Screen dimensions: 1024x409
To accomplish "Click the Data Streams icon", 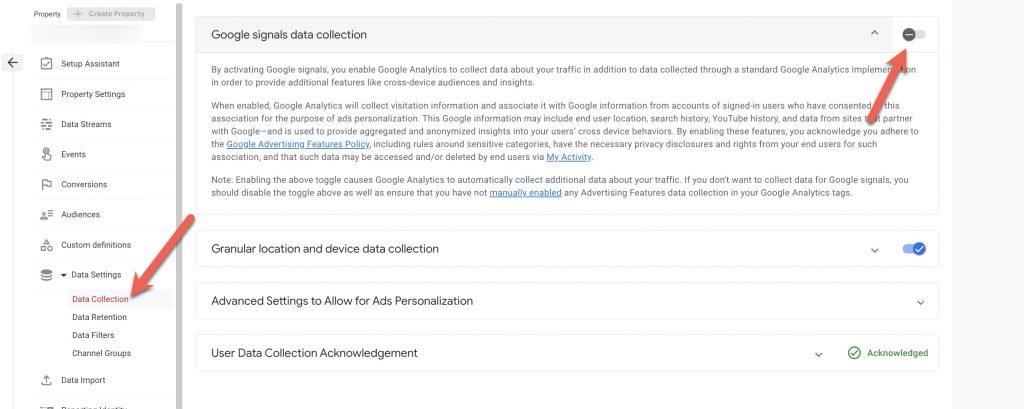I will (46, 124).
